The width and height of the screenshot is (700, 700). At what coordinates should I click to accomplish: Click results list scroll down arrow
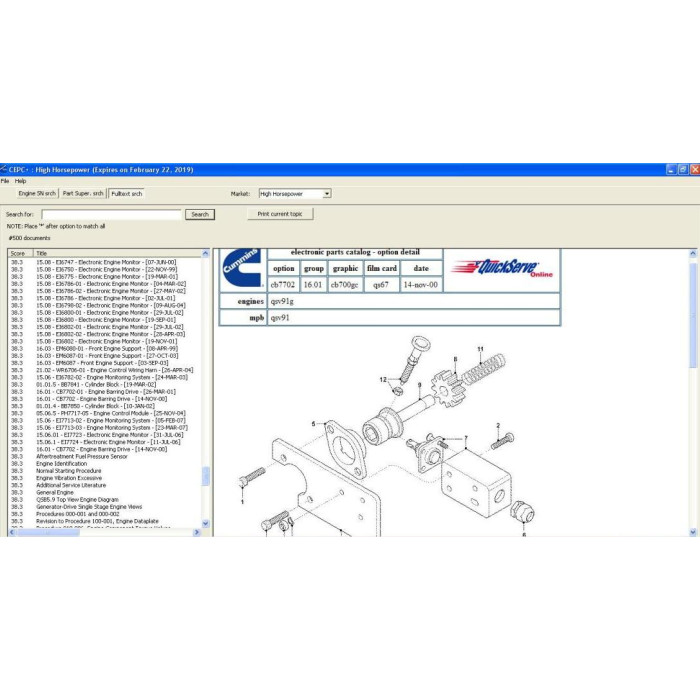point(205,523)
